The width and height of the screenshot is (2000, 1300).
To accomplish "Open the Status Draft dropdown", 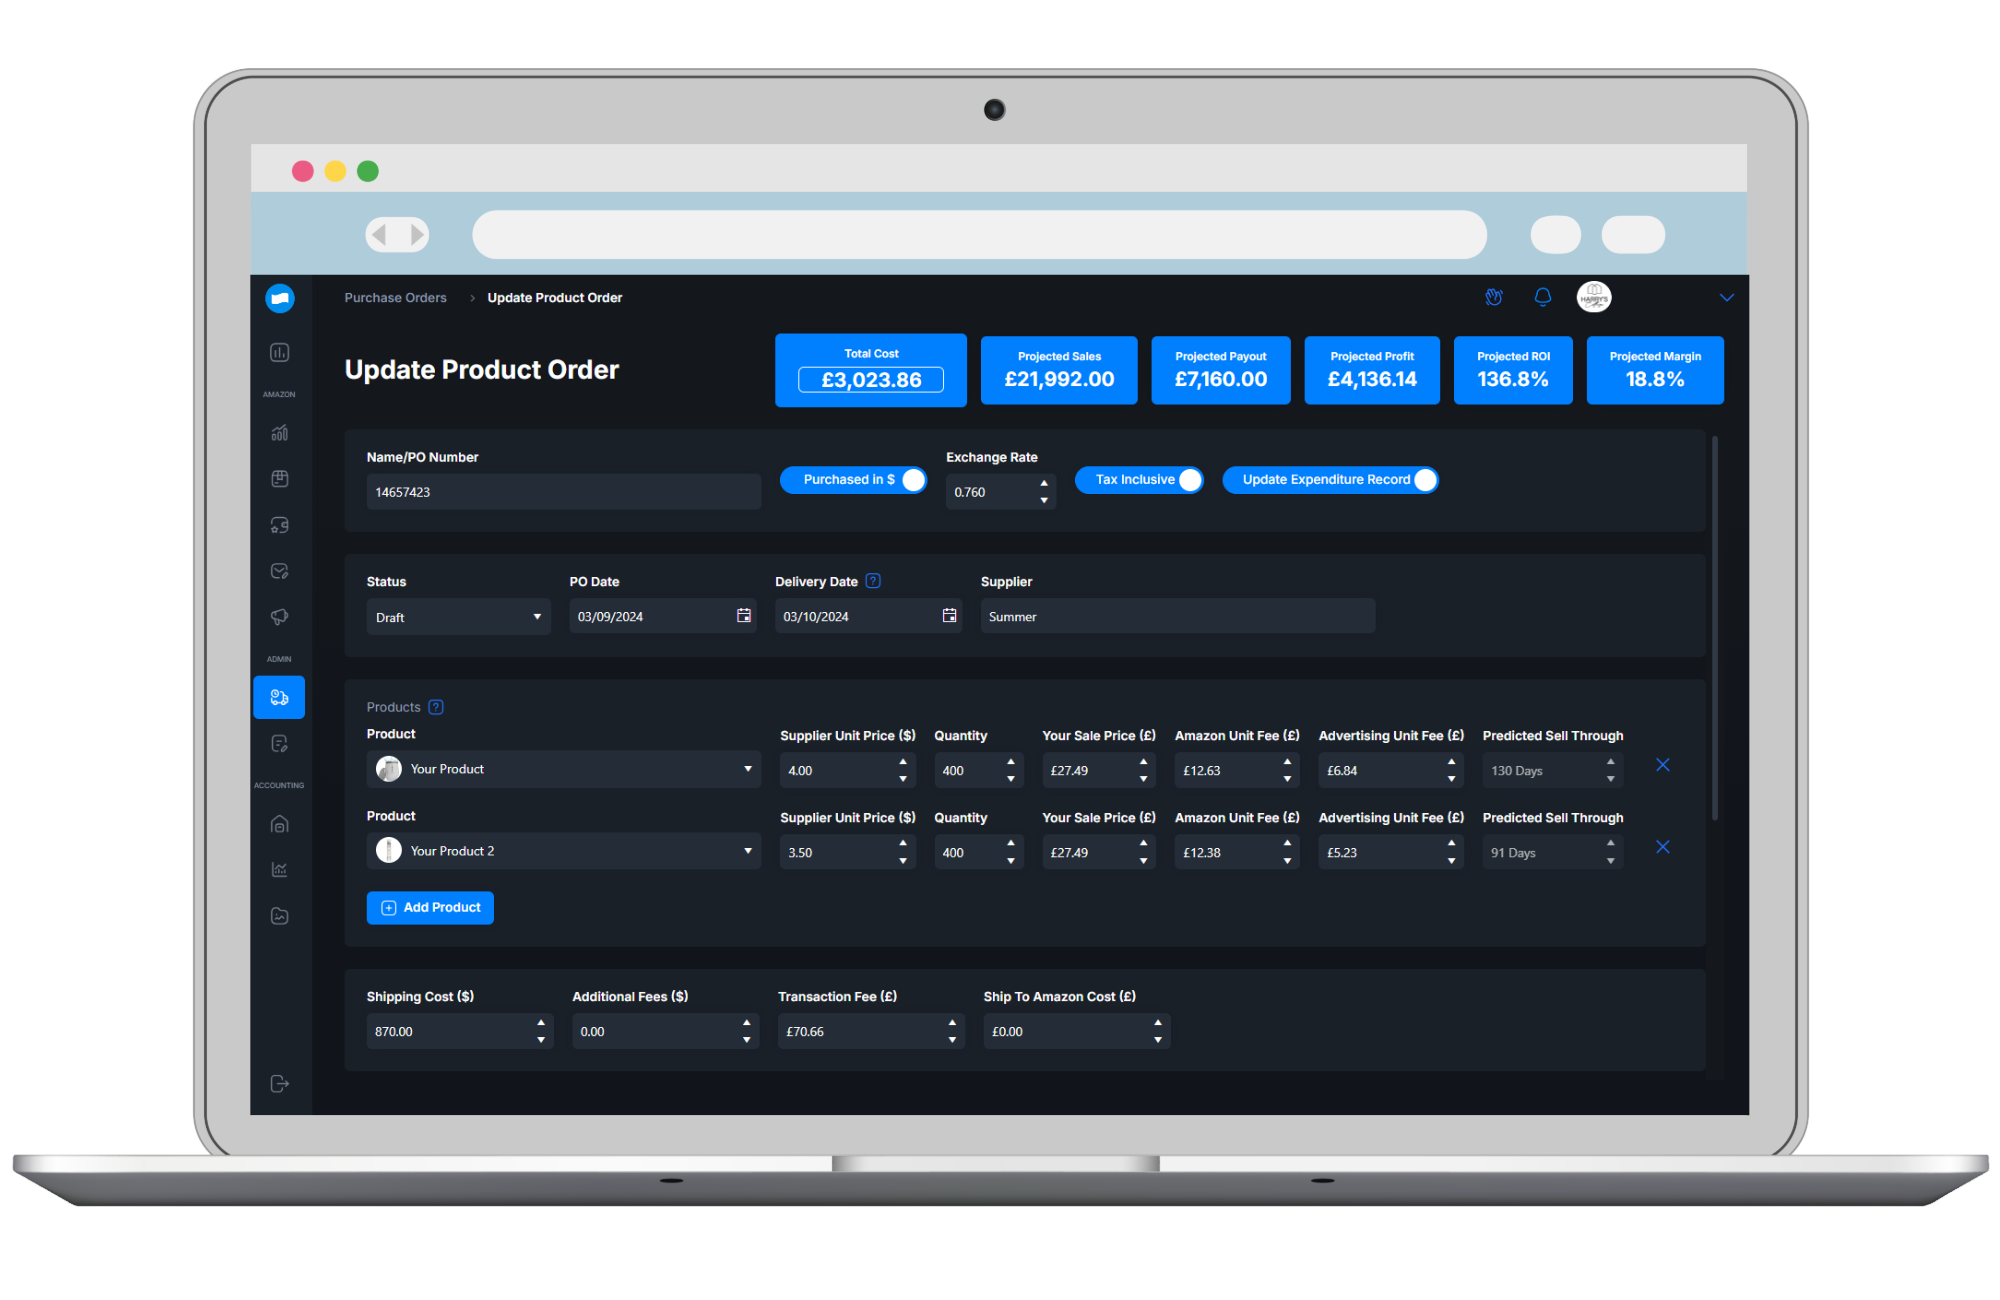I will (459, 617).
